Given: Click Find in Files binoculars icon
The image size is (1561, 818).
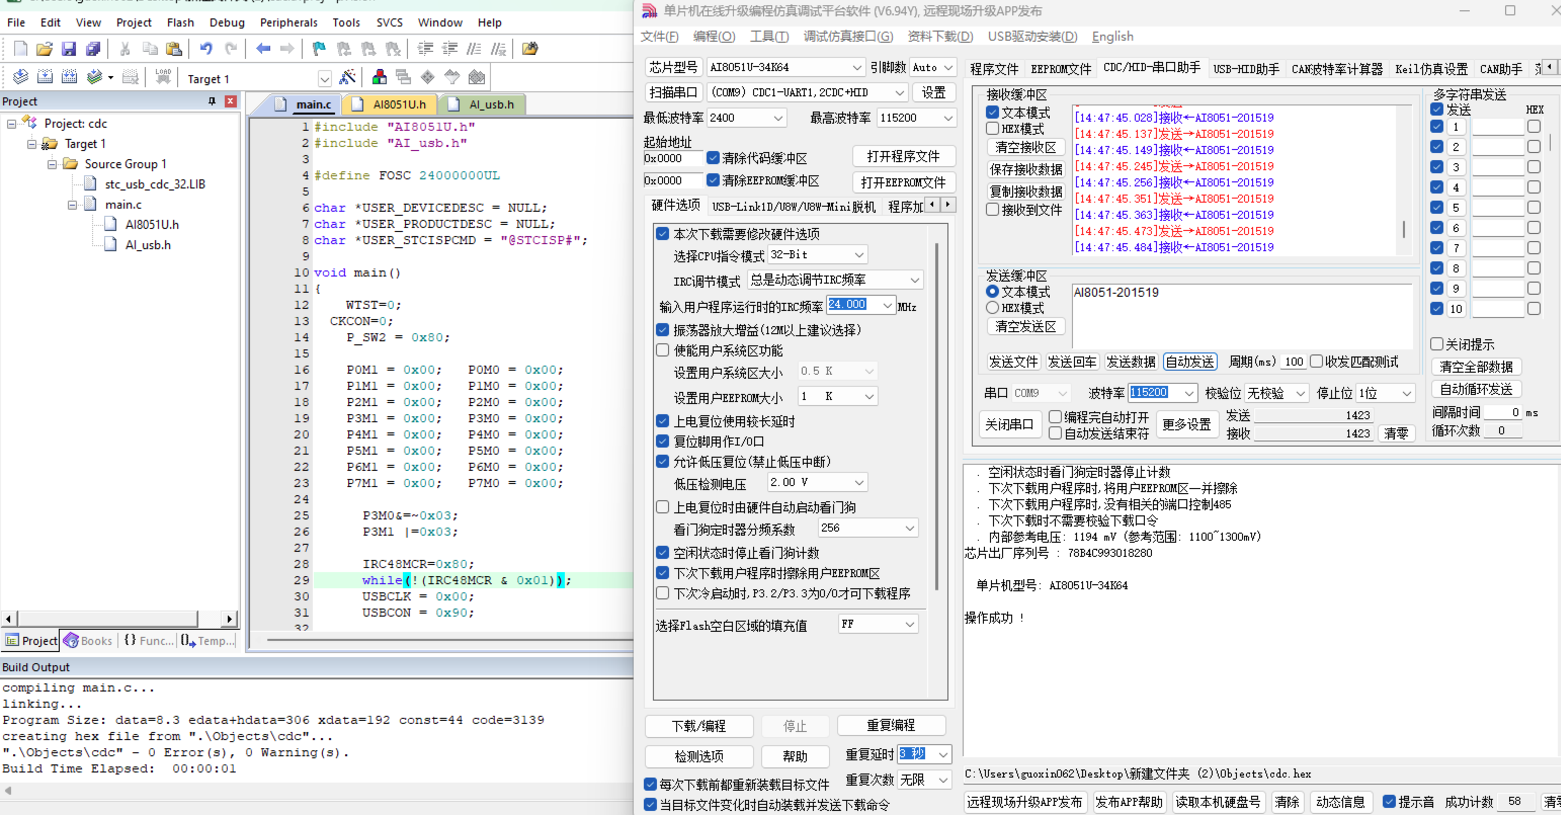Looking at the screenshot, I should [x=530, y=48].
